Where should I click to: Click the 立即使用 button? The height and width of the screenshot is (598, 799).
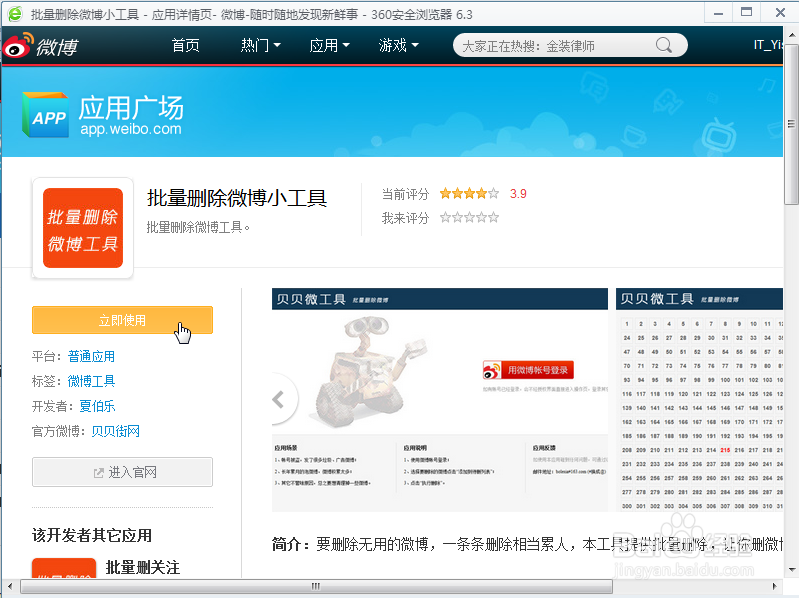(x=122, y=320)
